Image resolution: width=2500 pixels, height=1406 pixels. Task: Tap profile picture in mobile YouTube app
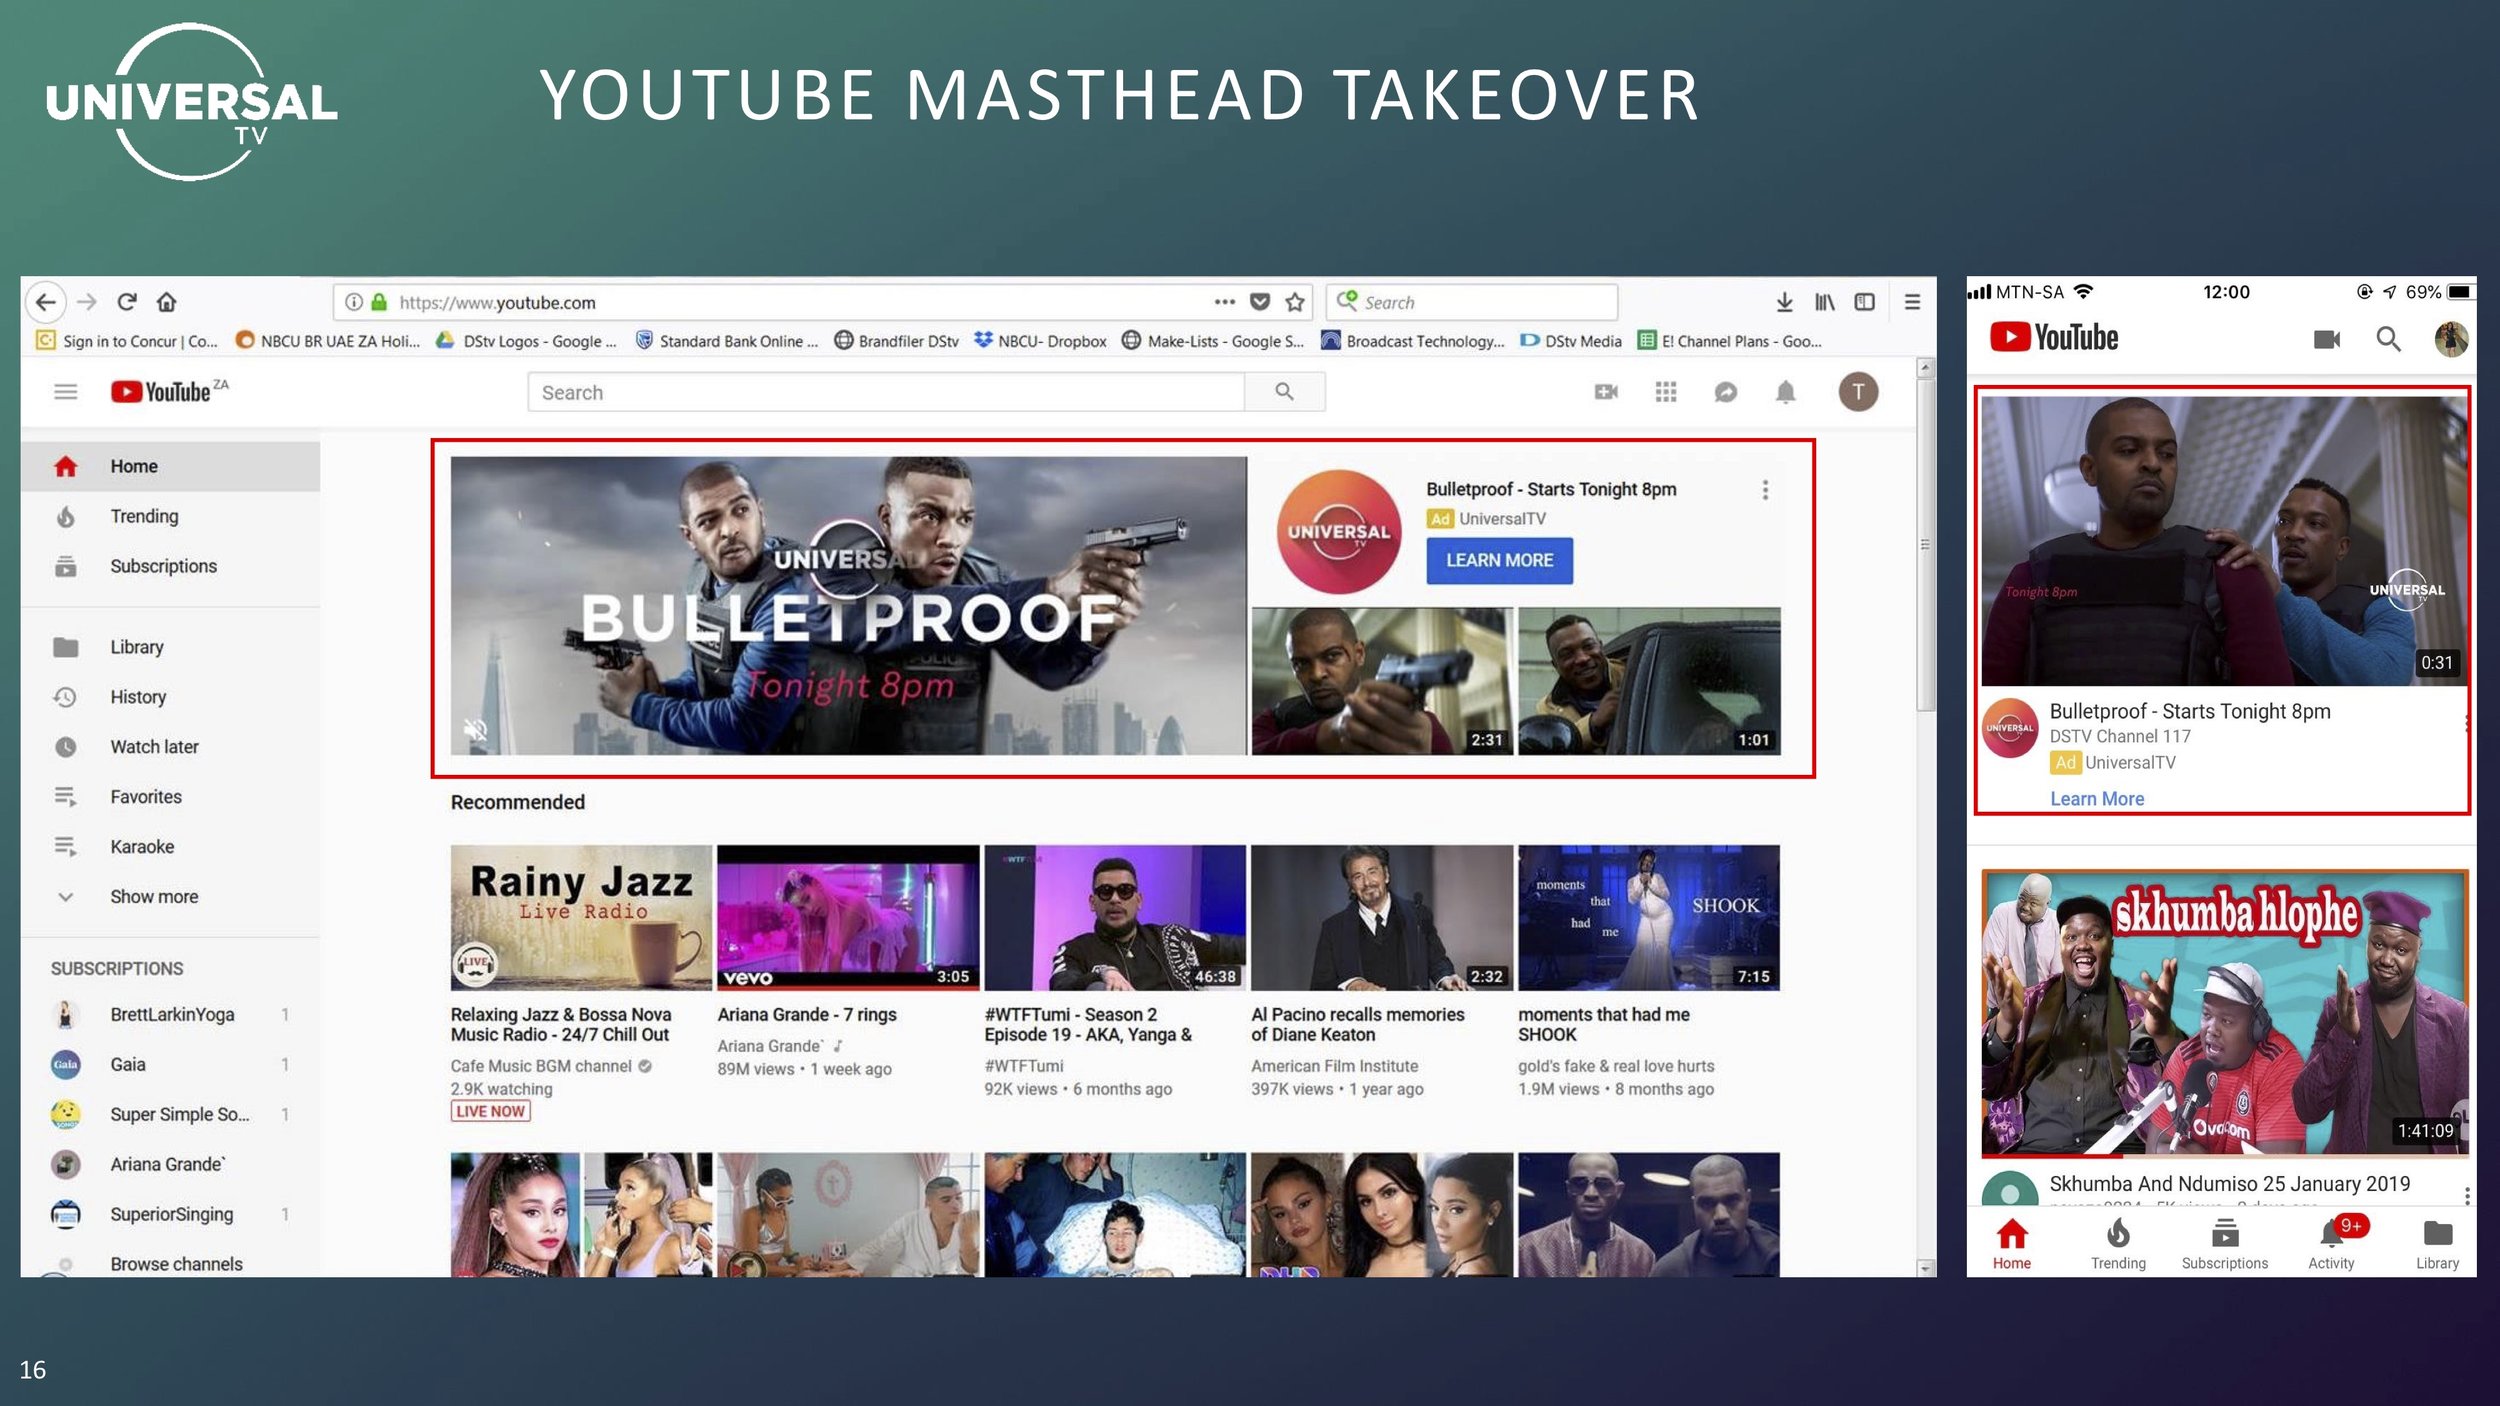tap(2451, 340)
